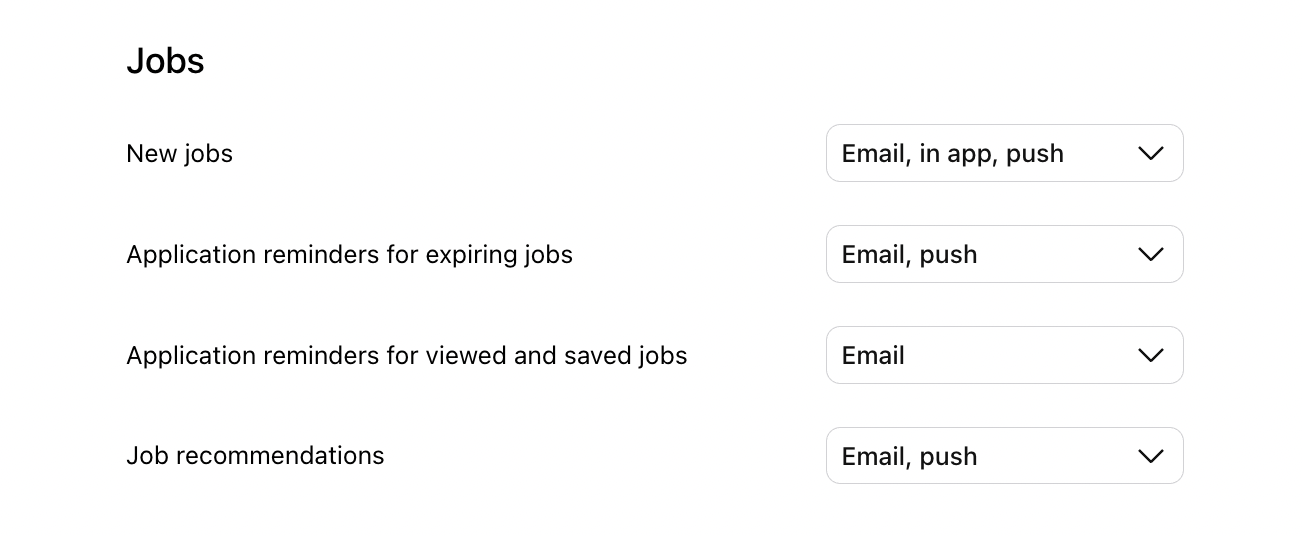Click the chevron arrow in New jobs dropdown
1302x536 pixels.
pyautogui.click(x=1151, y=153)
